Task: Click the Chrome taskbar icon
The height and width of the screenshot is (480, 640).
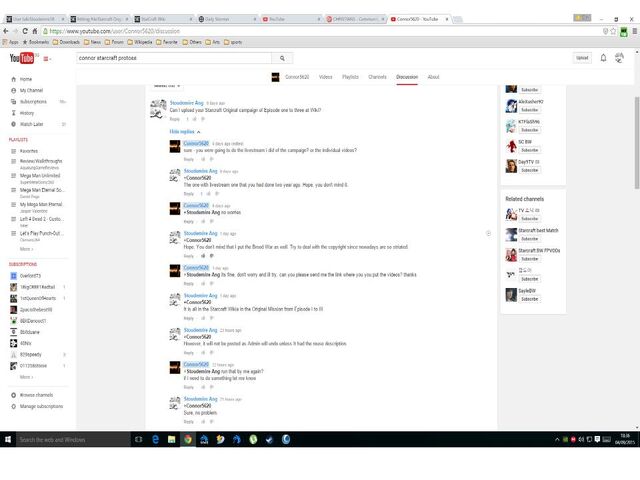Action: click(x=188, y=439)
